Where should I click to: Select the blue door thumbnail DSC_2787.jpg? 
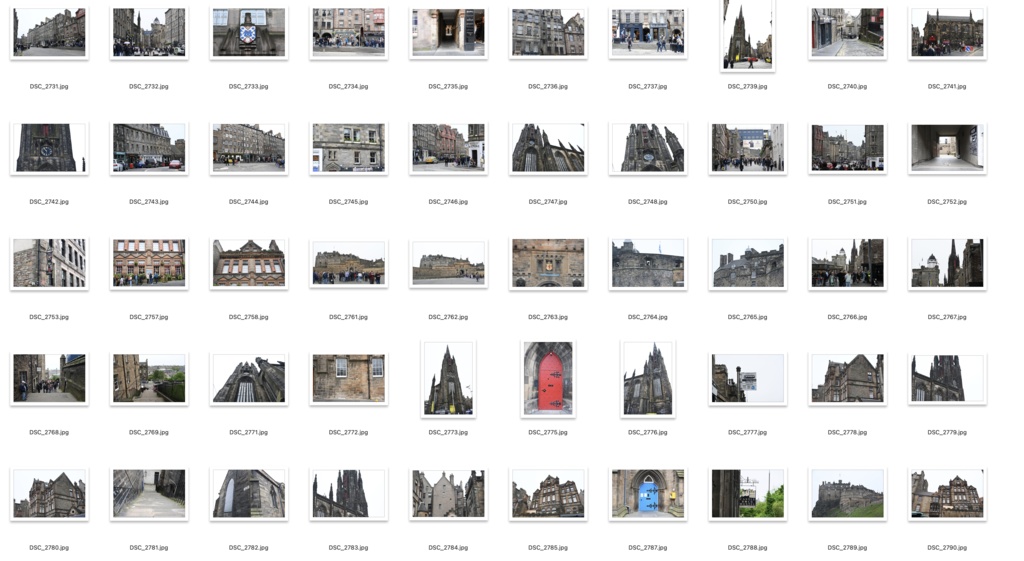(x=648, y=493)
